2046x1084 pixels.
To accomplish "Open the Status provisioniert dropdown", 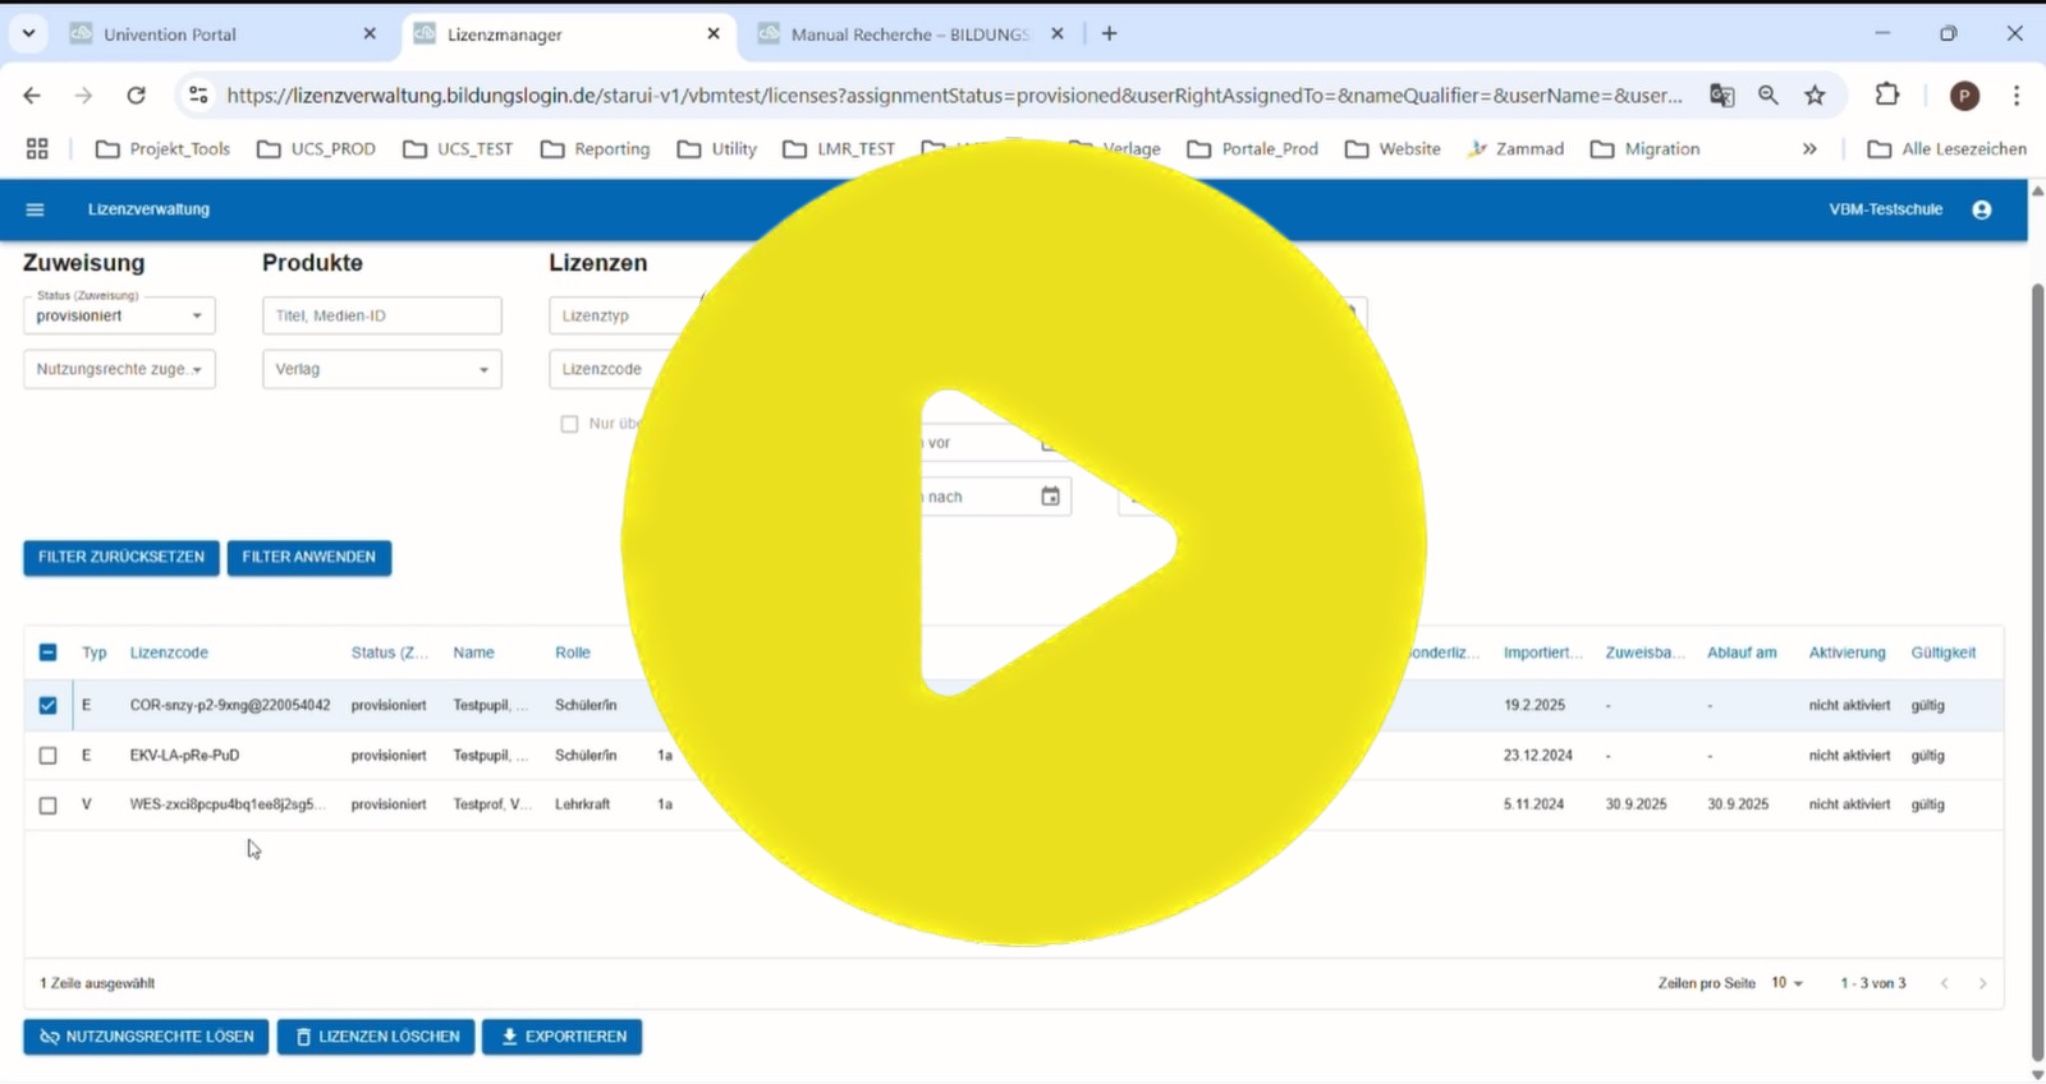I will pos(119,316).
